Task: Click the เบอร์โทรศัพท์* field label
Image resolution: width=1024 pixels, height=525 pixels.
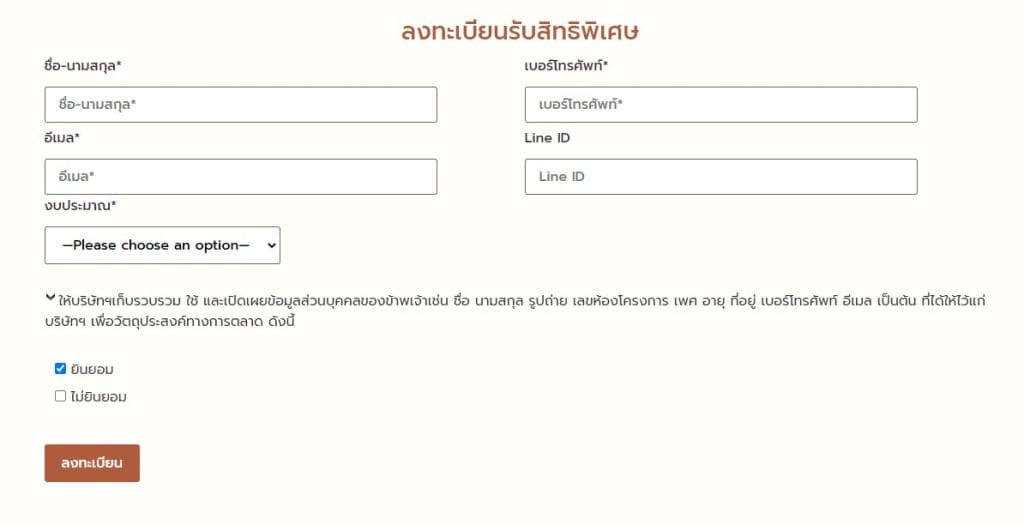Action: point(566,66)
